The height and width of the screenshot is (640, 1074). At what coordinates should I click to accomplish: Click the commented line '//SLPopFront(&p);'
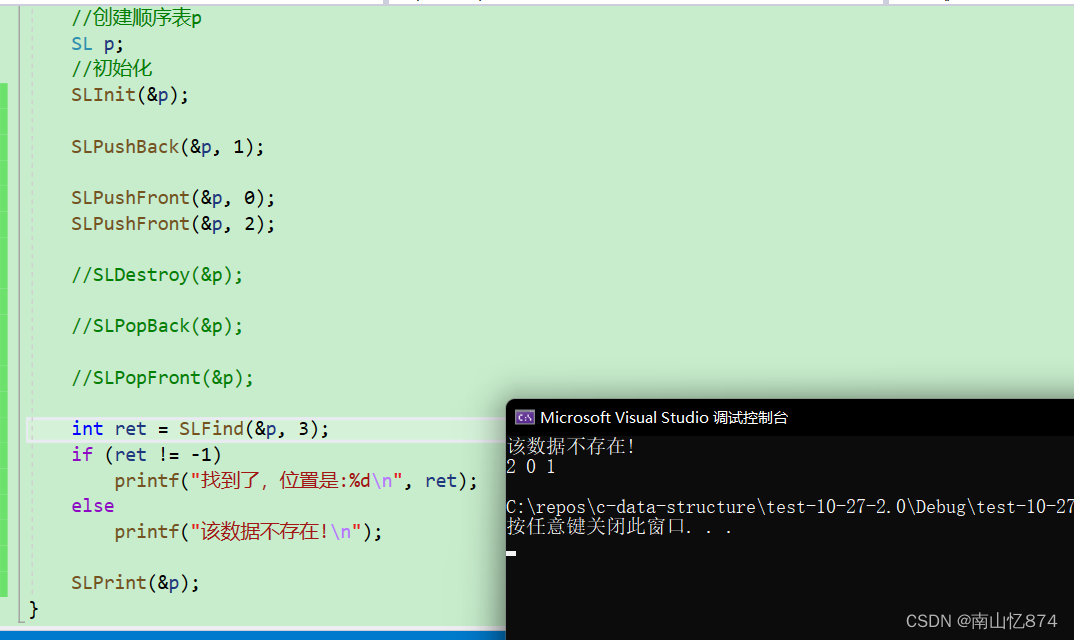[162, 378]
